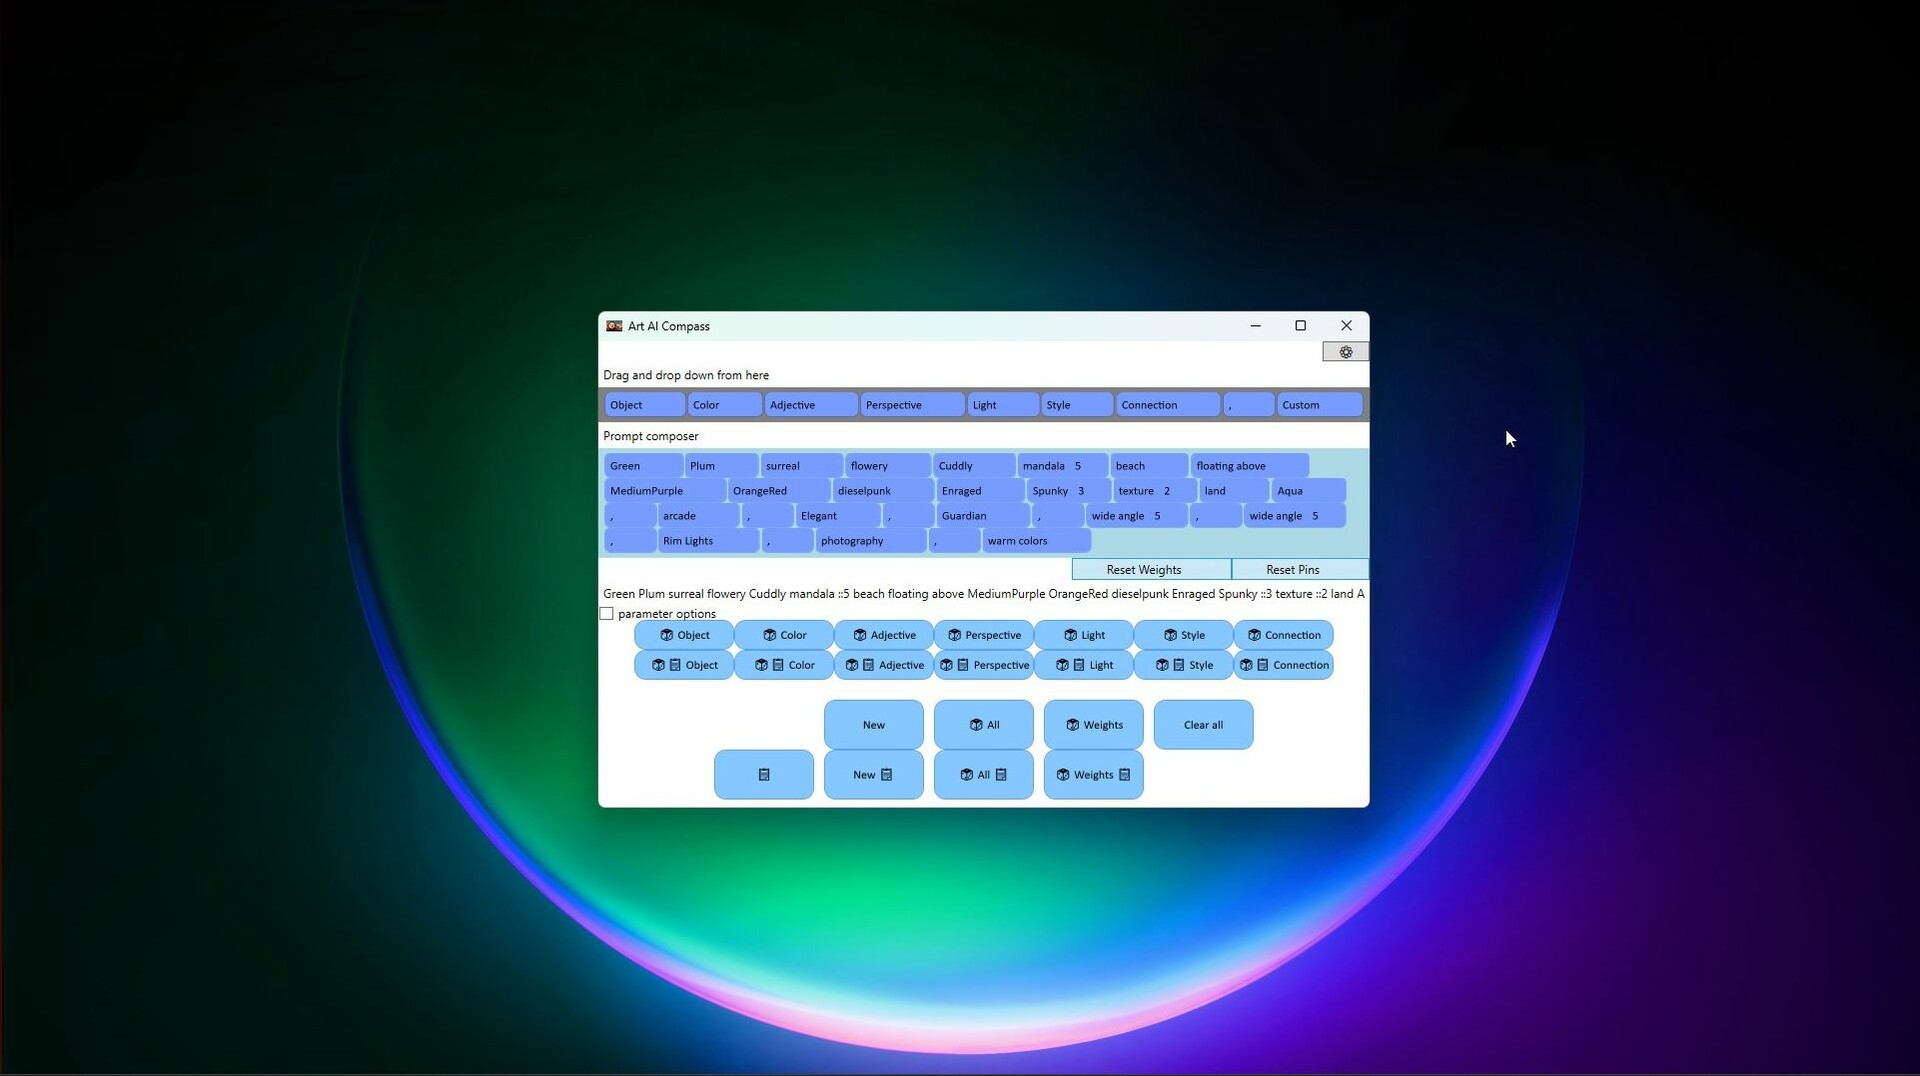Click the Clear all button
This screenshot has height=1076, width=1920.
pos(1203,725)
